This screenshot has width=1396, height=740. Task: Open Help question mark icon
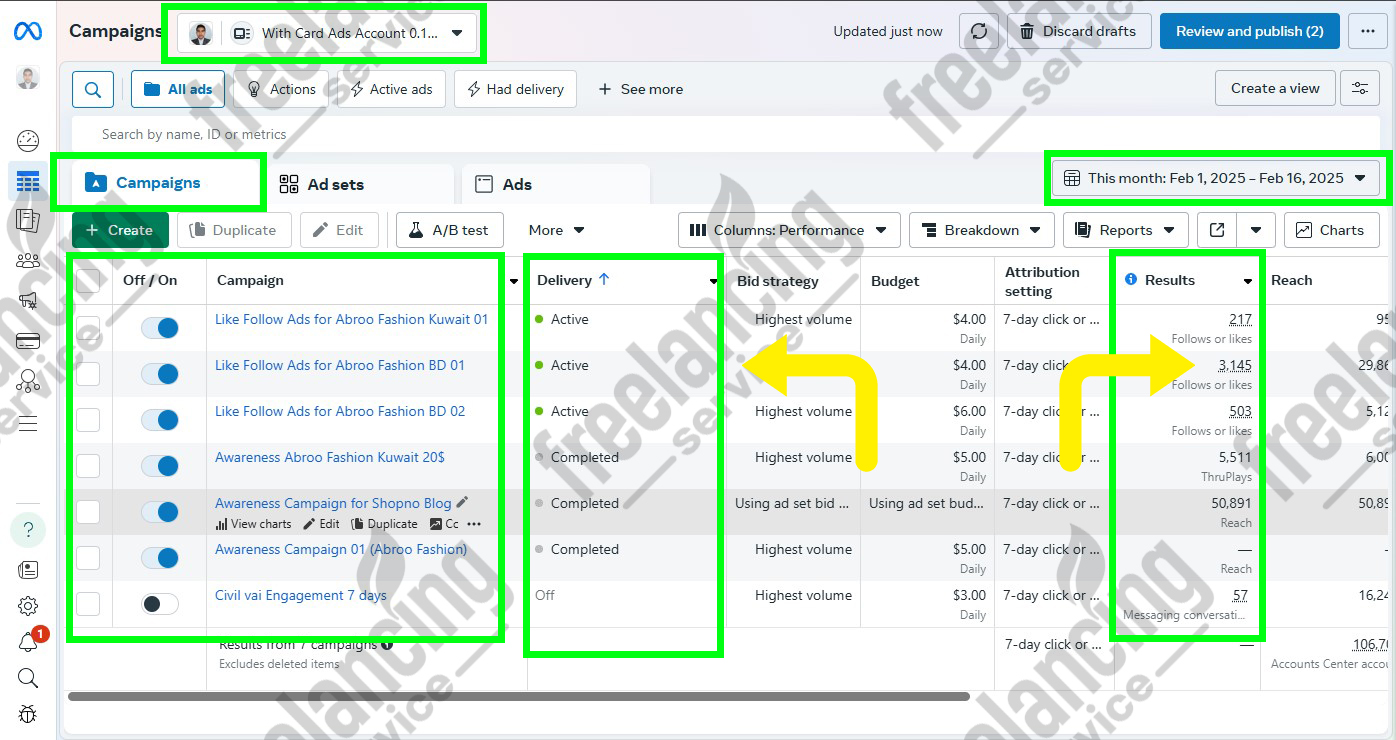[28, 530]
